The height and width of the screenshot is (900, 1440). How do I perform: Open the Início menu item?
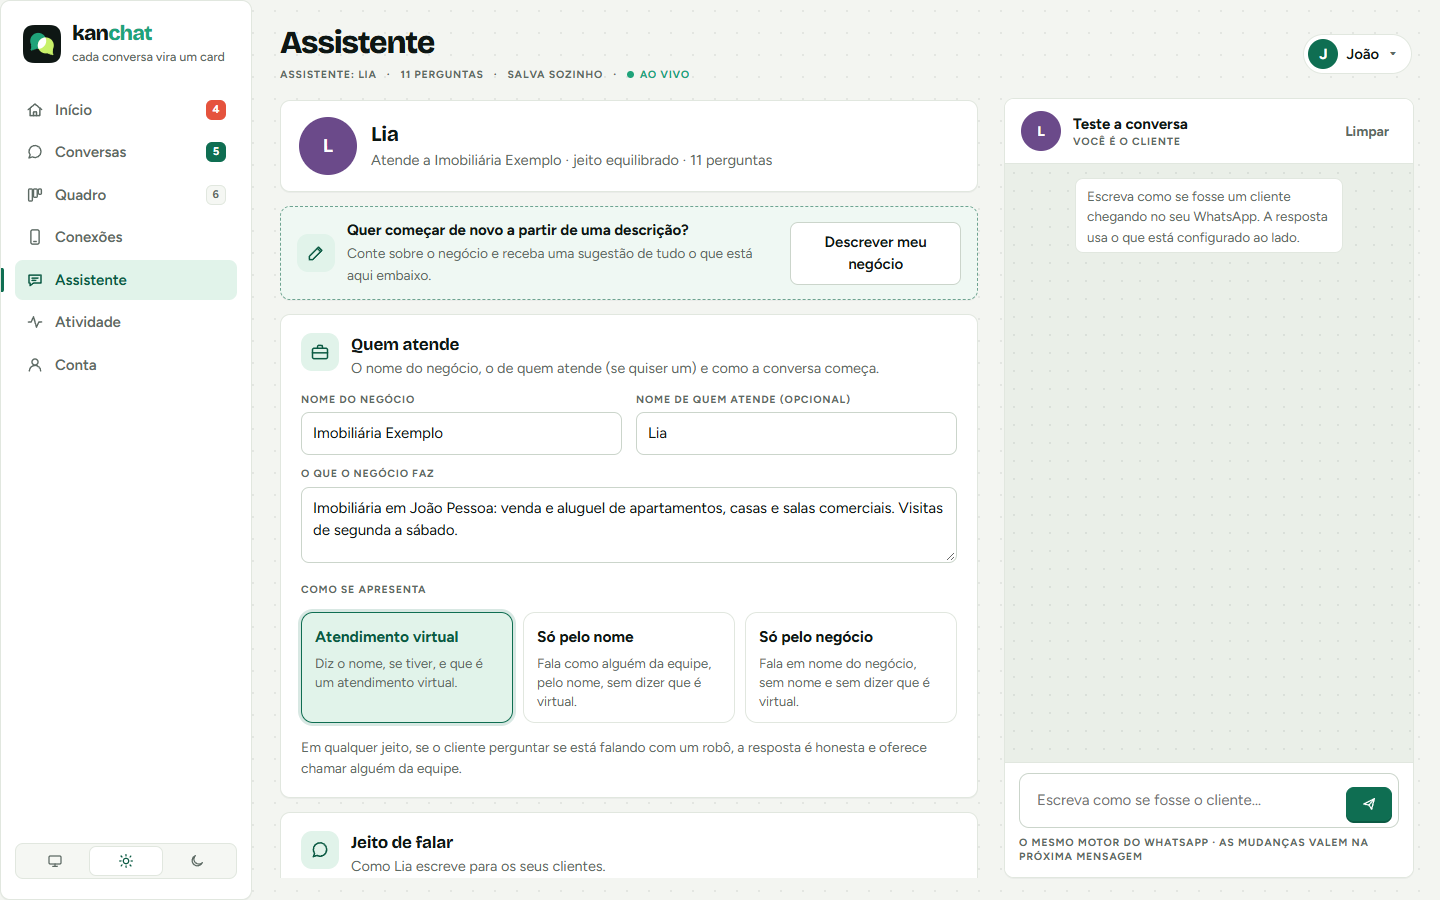(x=126, y=110)
